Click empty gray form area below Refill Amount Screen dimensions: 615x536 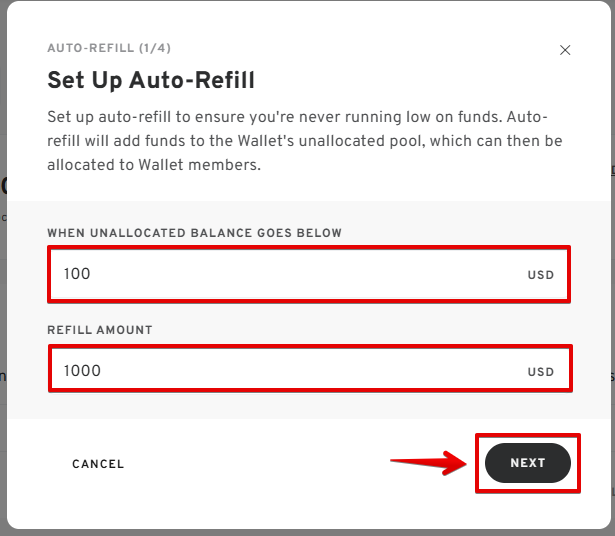point(309,405)
